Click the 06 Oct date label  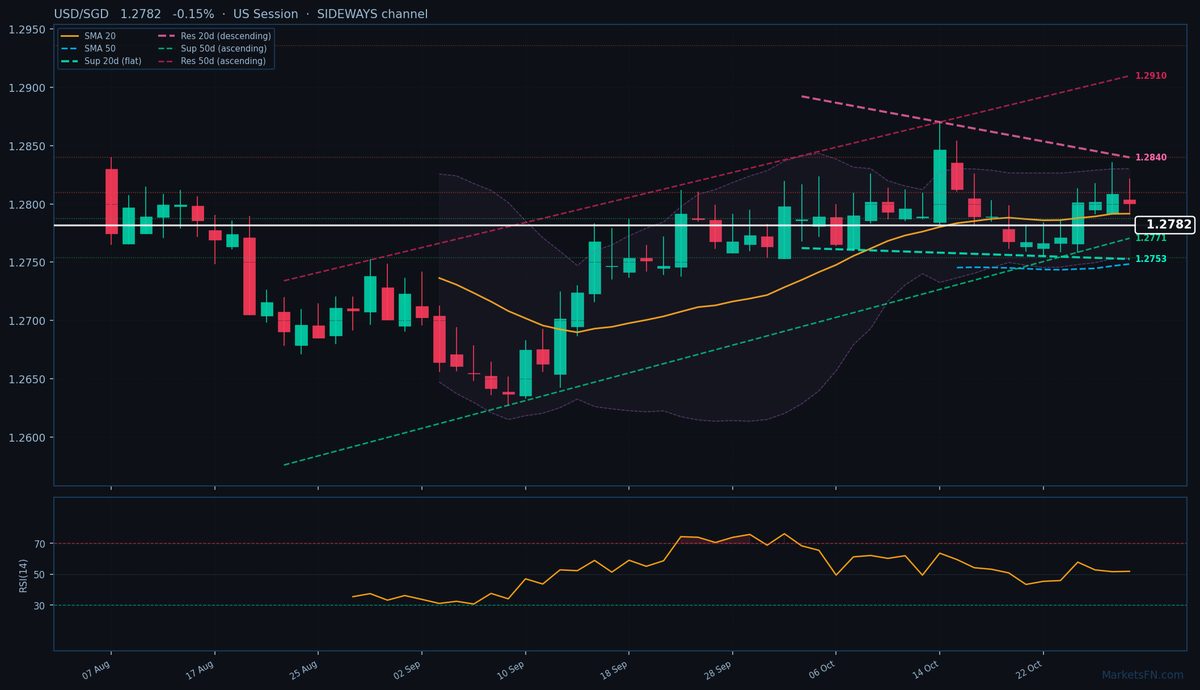(821, 668)
